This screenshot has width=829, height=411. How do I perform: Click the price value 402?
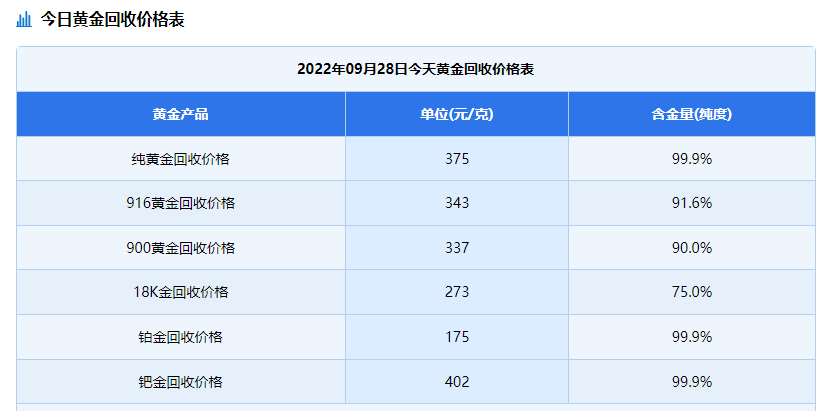(457, 382)
